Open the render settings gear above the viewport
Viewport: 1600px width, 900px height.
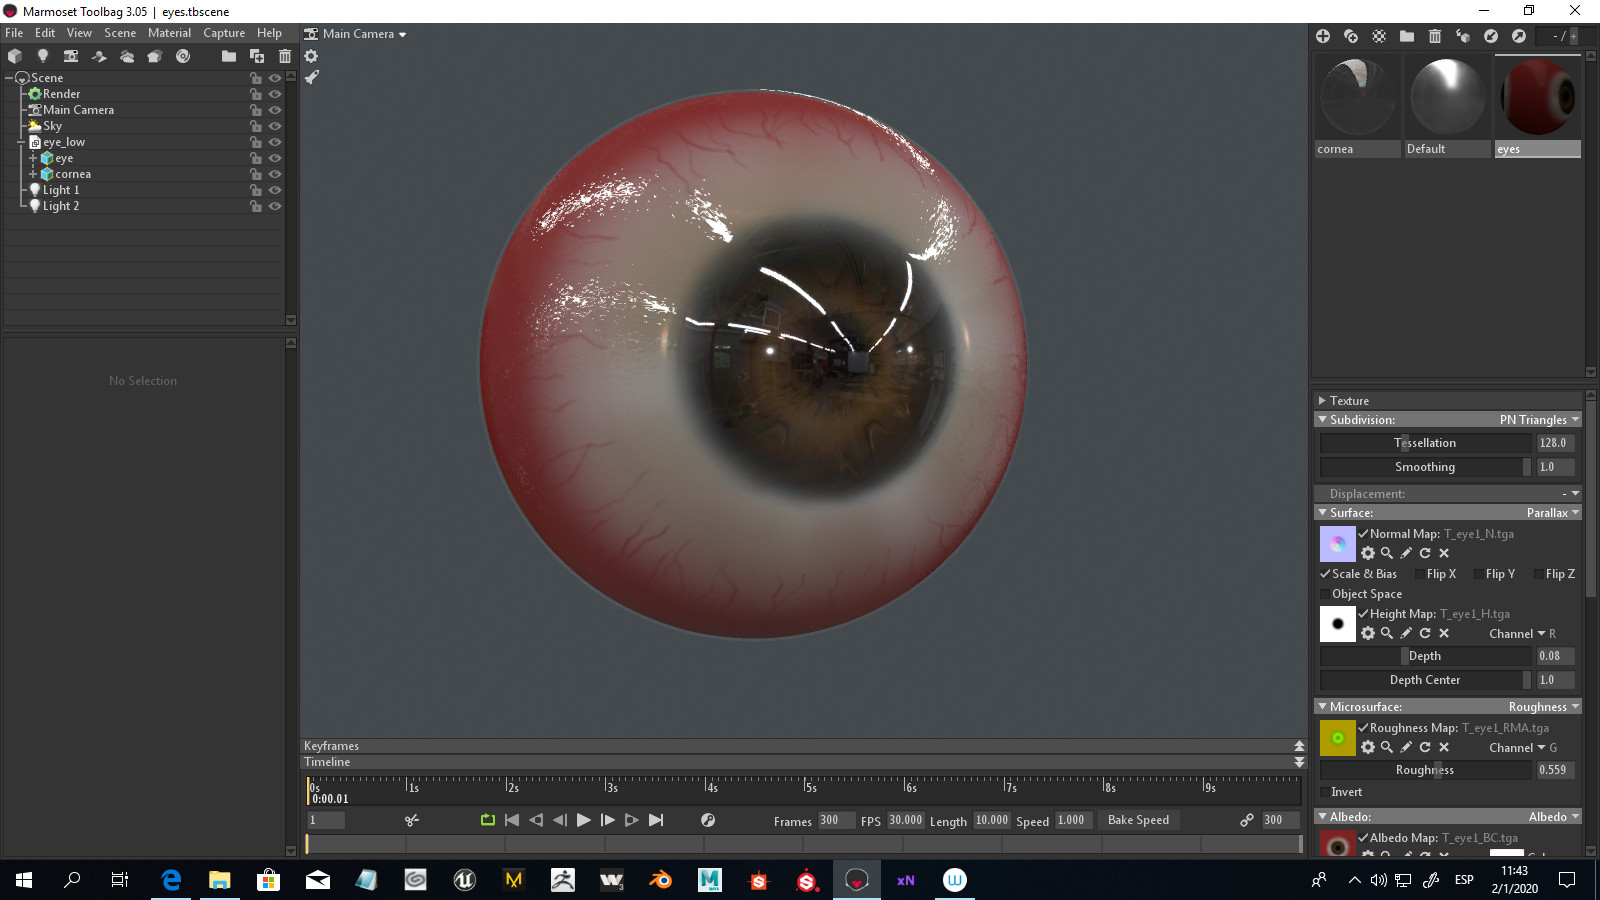pyautogui.click(x=312, y=56)
